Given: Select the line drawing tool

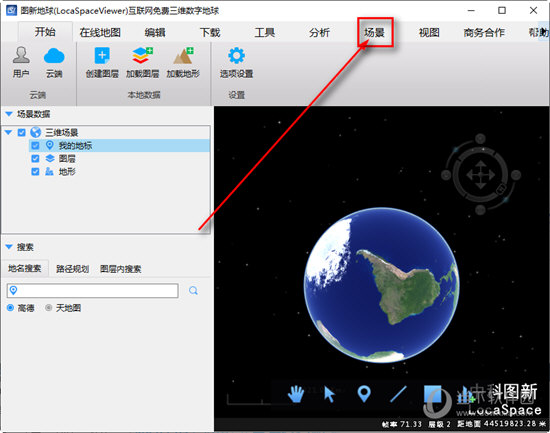Looking at the screenshot, I should (398, 394).
